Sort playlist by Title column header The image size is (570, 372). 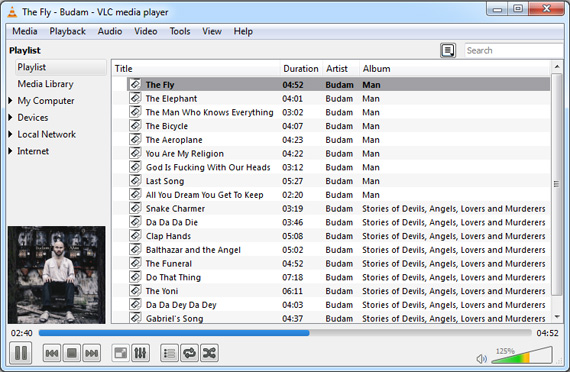(196, 69)
